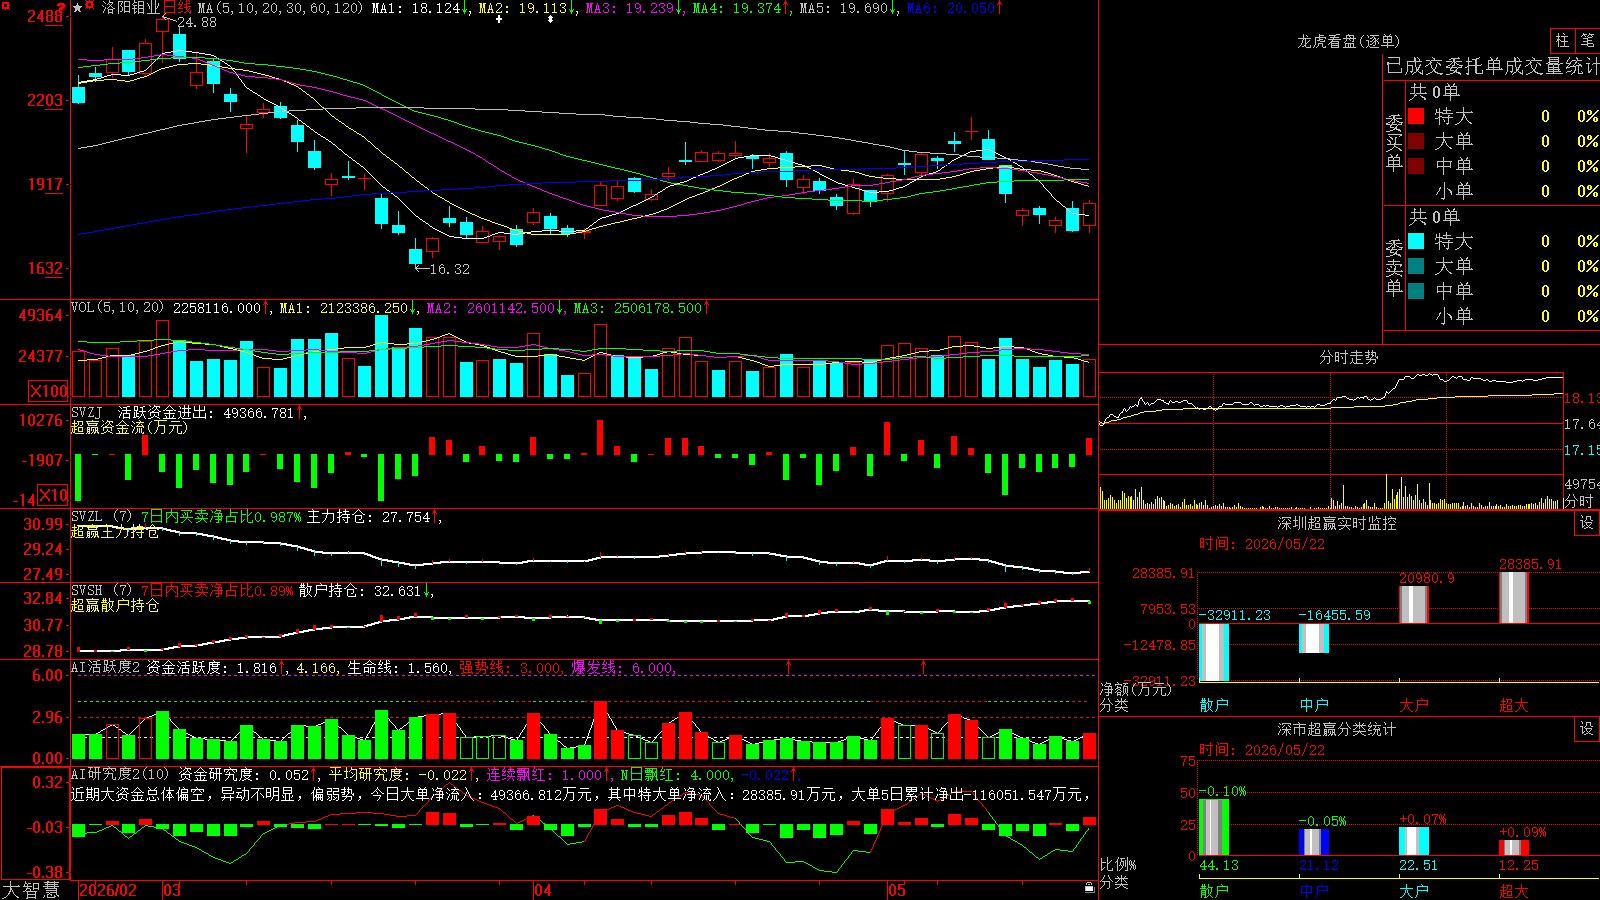1600x900 pixels.
Task: Open the VOL(5,10,20) indicator label
Action: tap(117, 308)
